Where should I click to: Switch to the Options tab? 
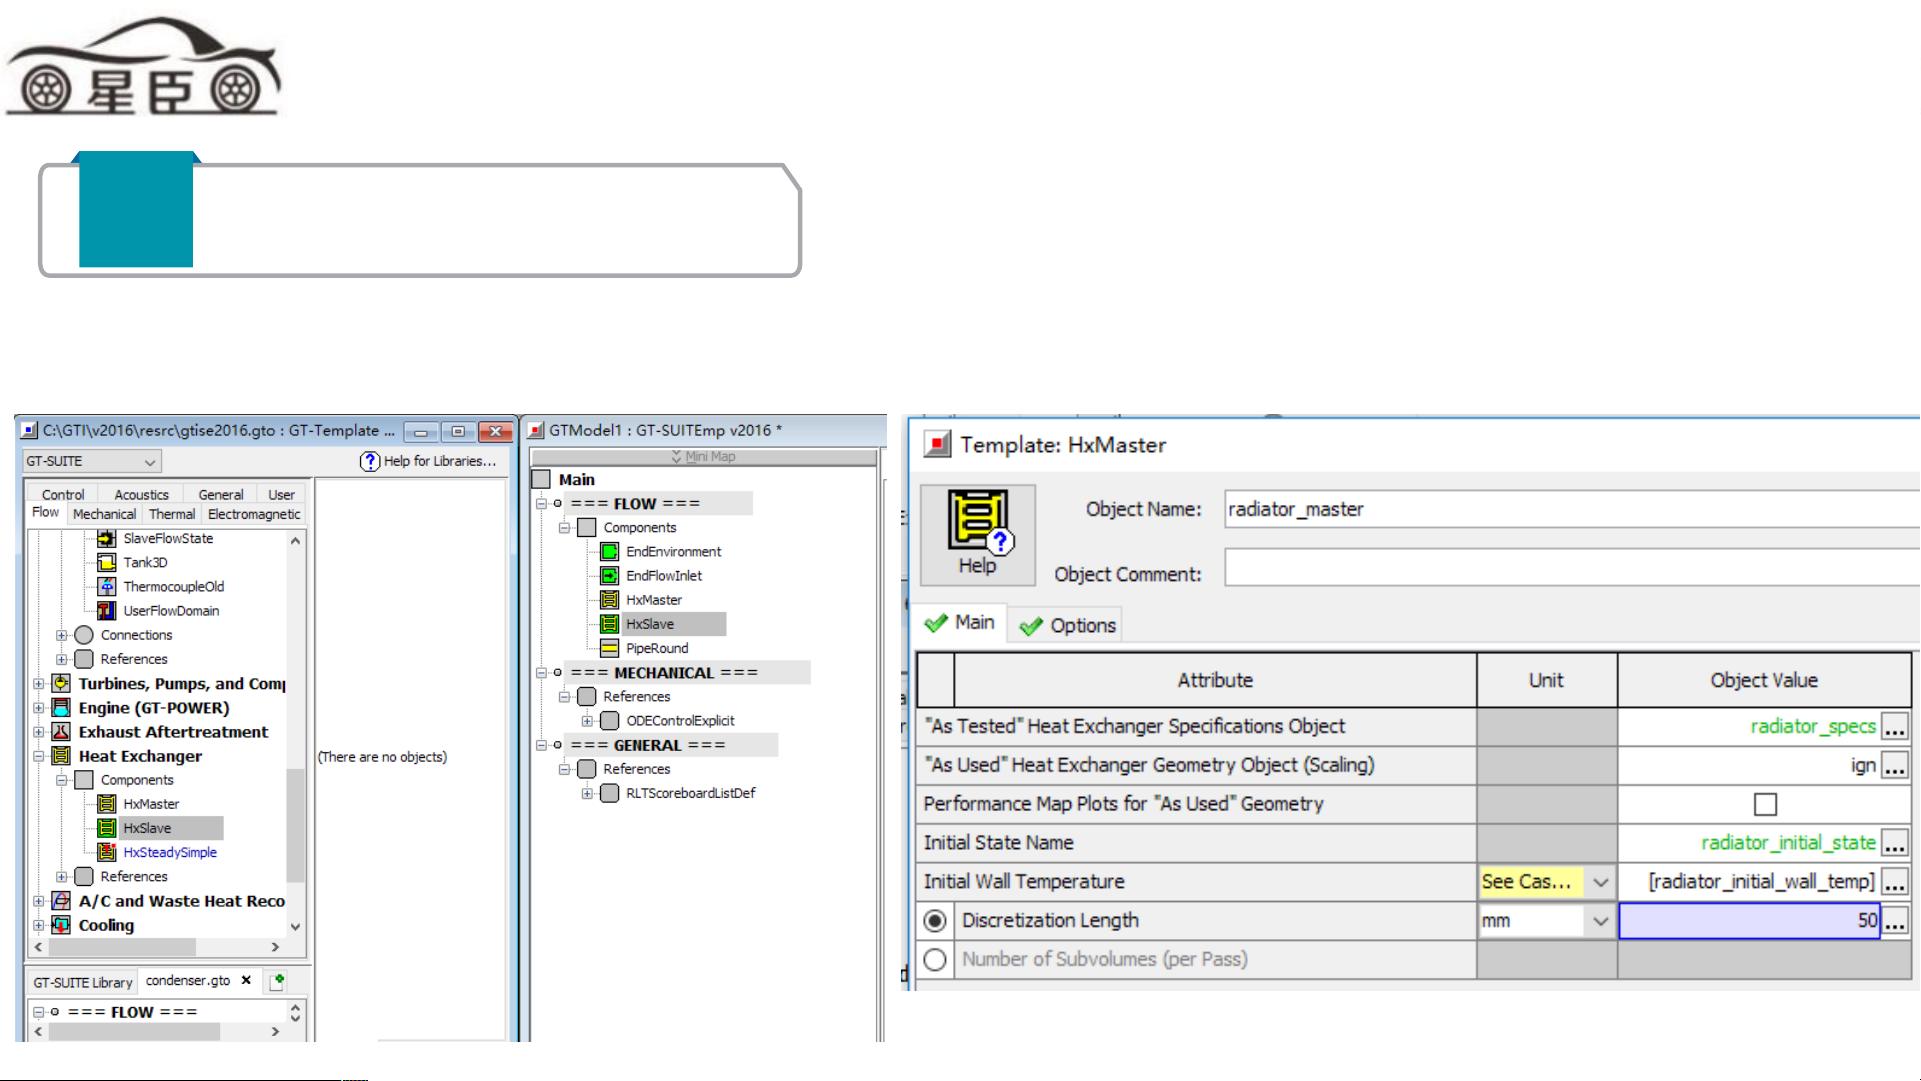(1067, 625)
